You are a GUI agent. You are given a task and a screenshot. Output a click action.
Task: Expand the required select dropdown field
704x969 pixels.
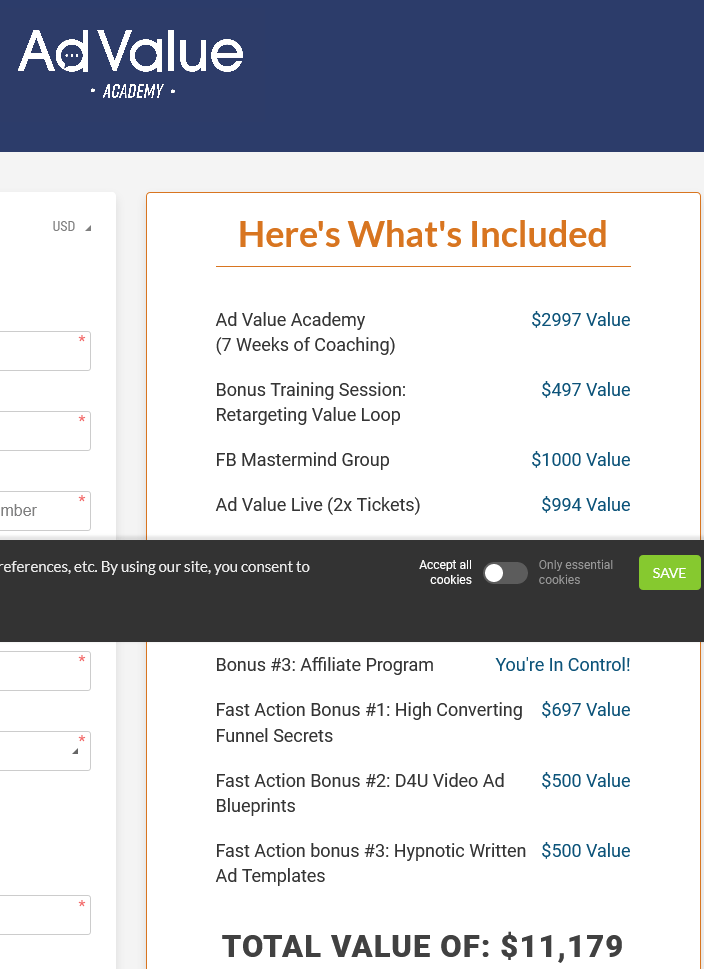click(x=45, y=751)
